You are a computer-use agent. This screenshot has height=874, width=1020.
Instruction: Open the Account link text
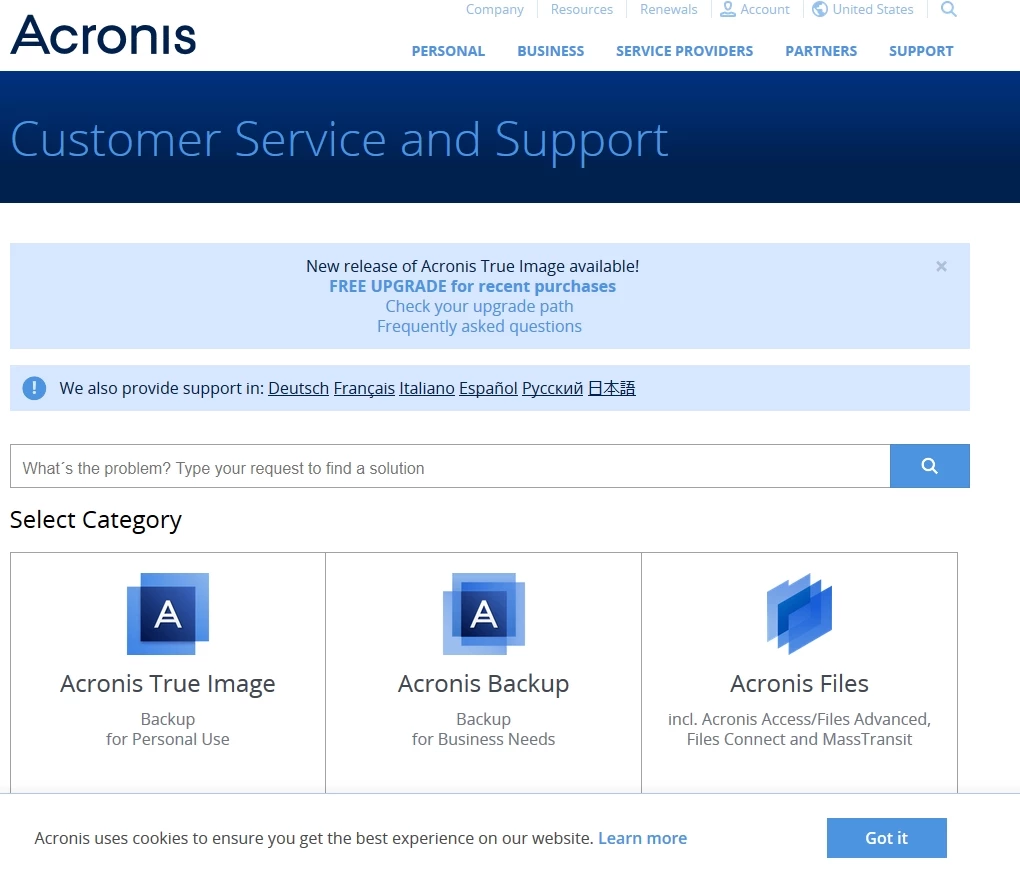(x=764, y=9)
